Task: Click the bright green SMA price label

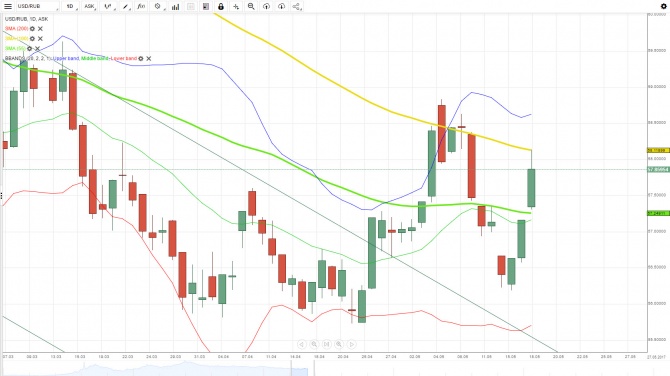Action: [x=658, y=213]
